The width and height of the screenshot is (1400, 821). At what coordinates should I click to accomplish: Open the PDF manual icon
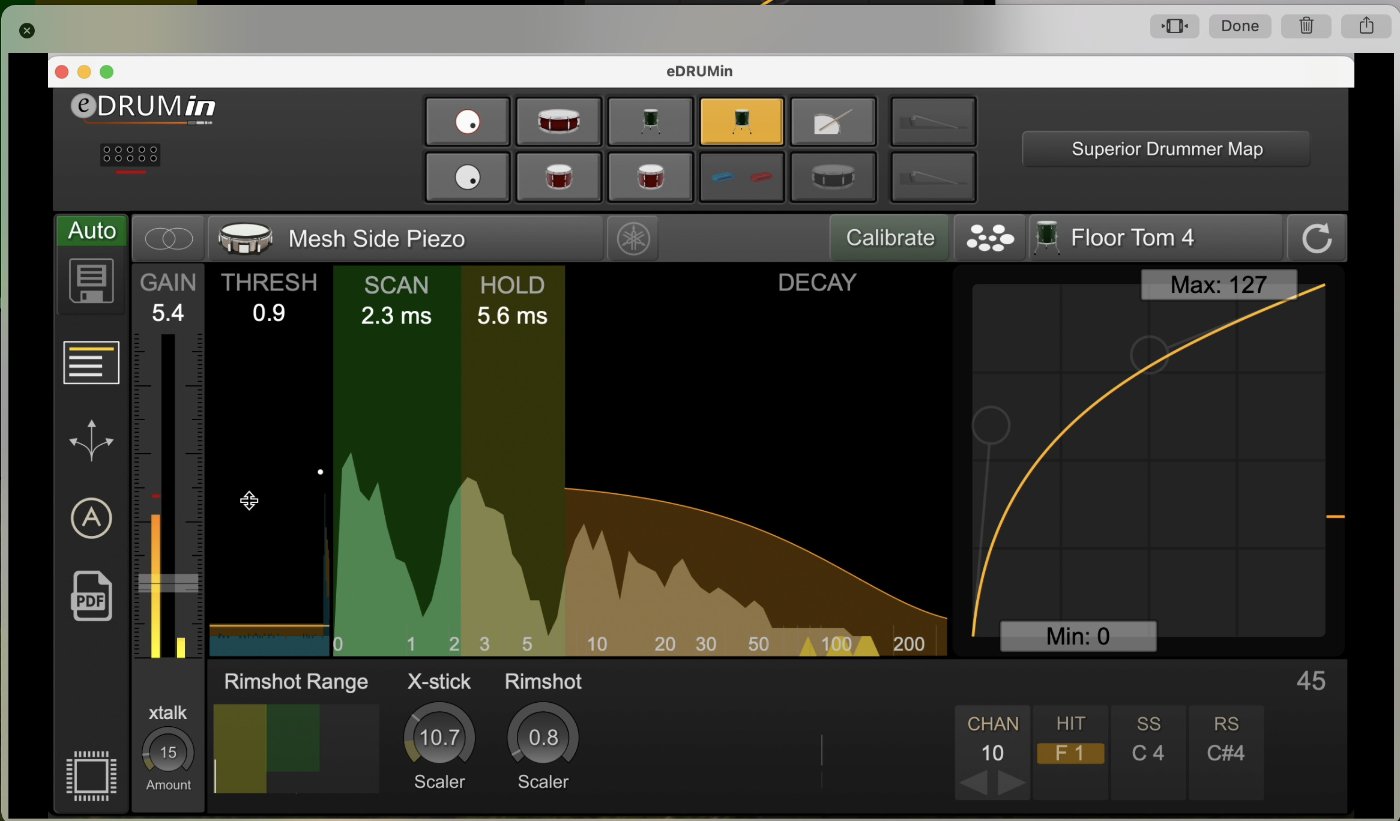click(x=91, y=596)
